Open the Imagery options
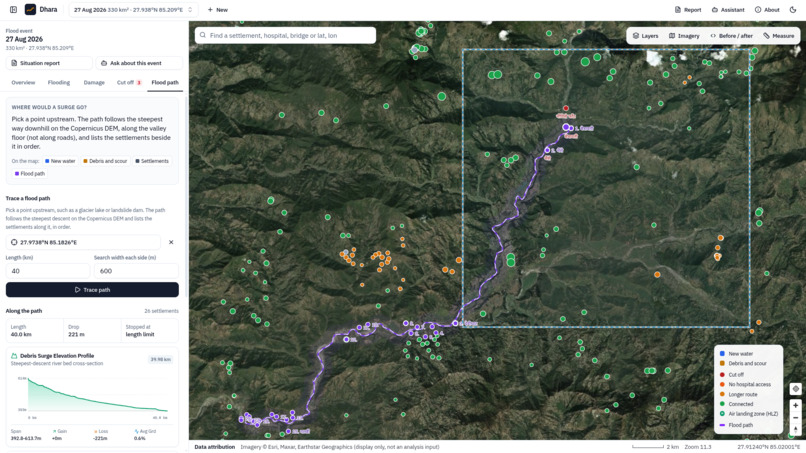806x453 pixels. point(684,36)
